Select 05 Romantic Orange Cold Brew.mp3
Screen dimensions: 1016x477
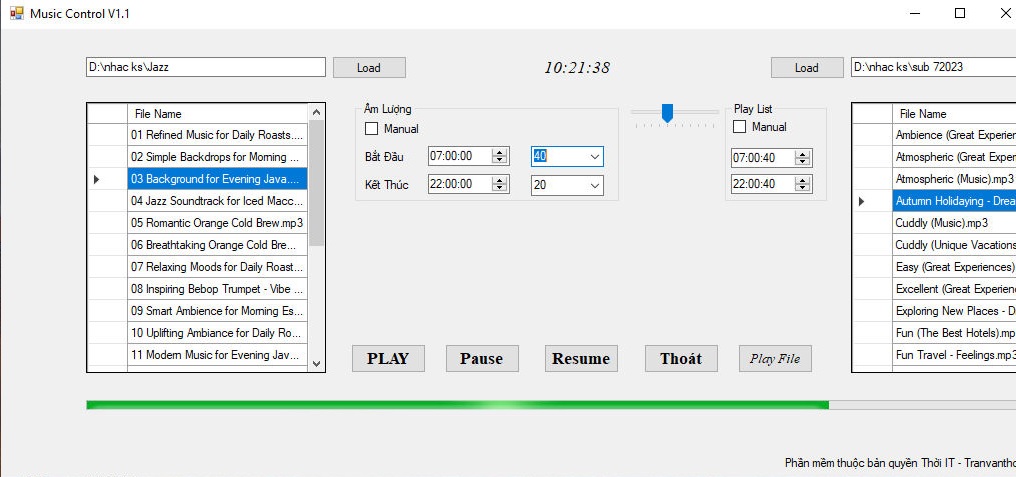216,223
